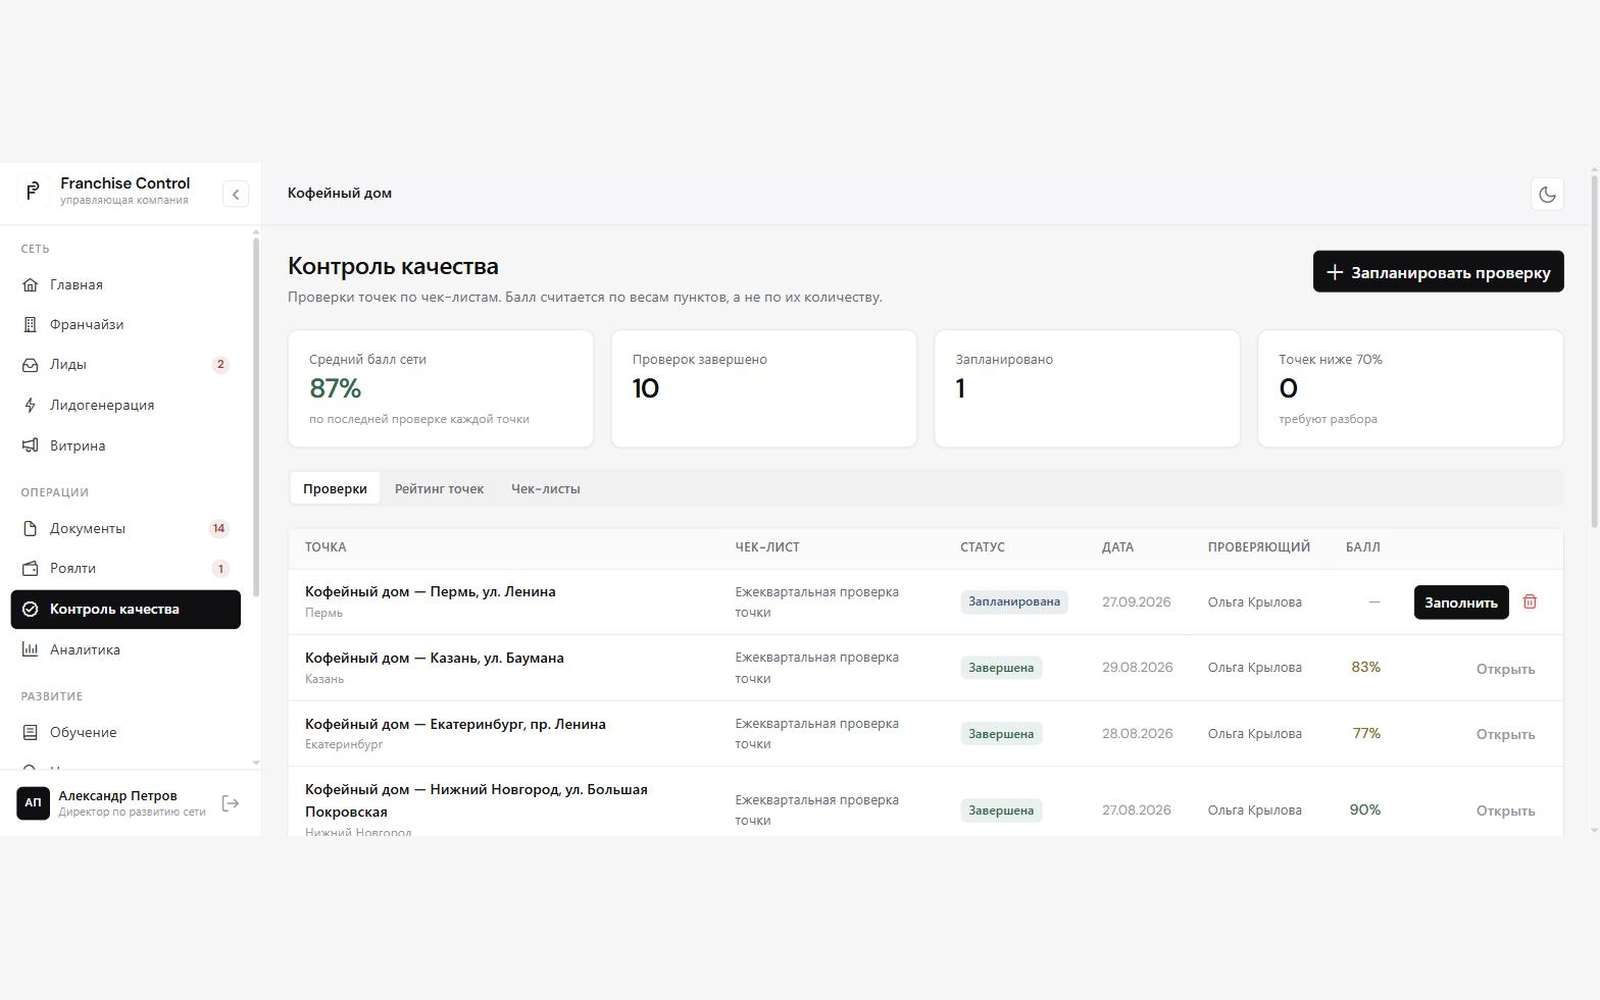Log out using the exit icon

click(230, 803)
